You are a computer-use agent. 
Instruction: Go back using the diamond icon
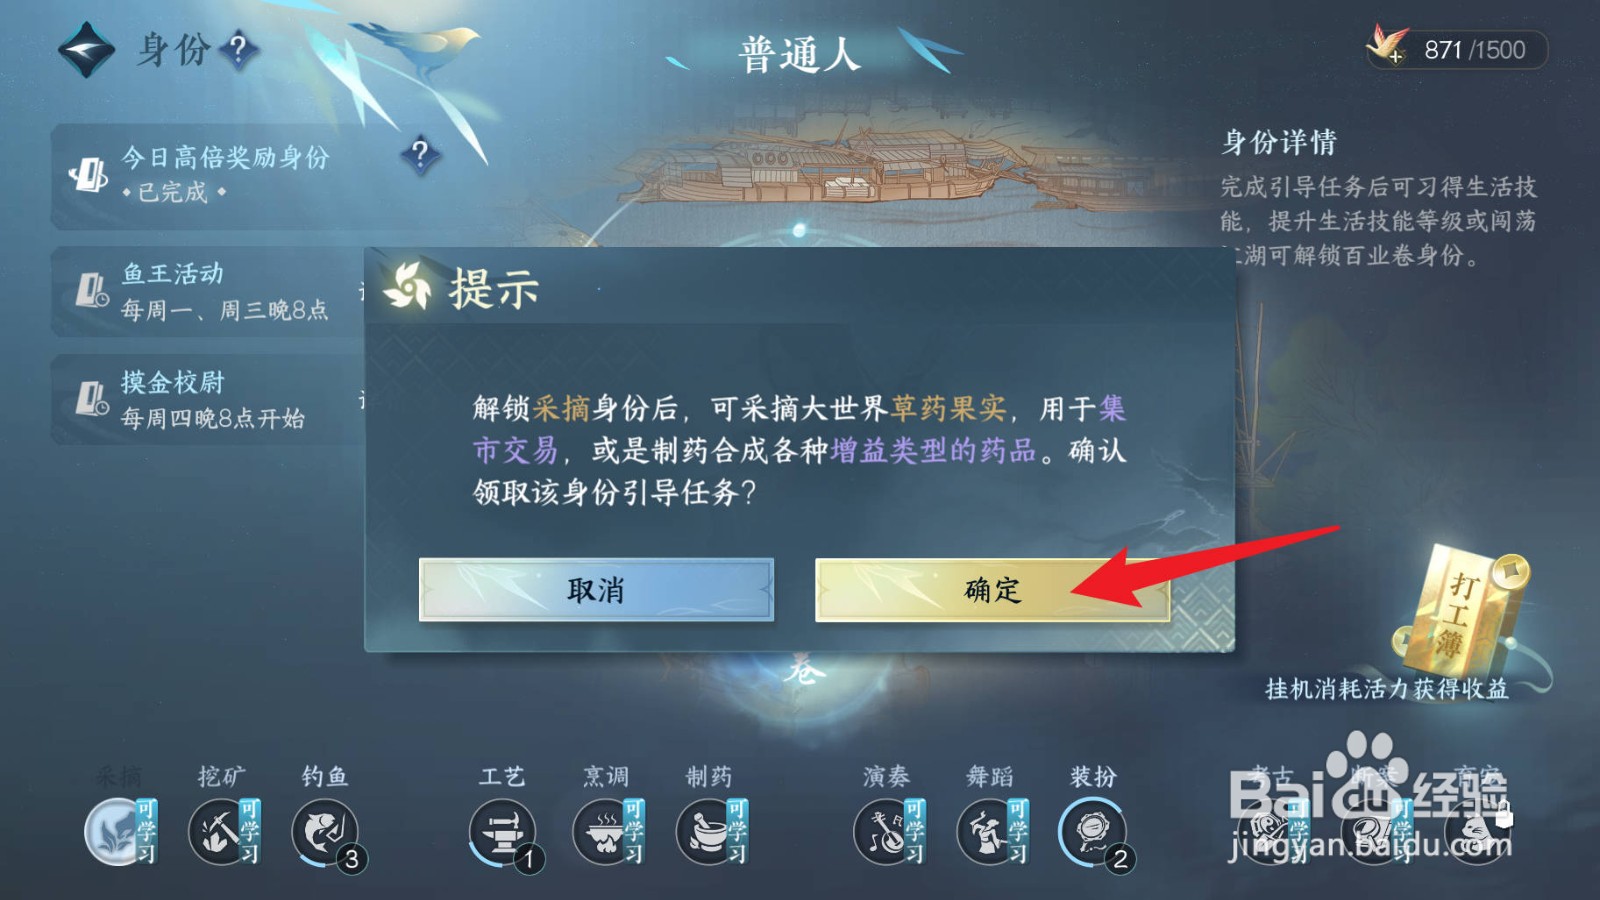tap(87, 49)
